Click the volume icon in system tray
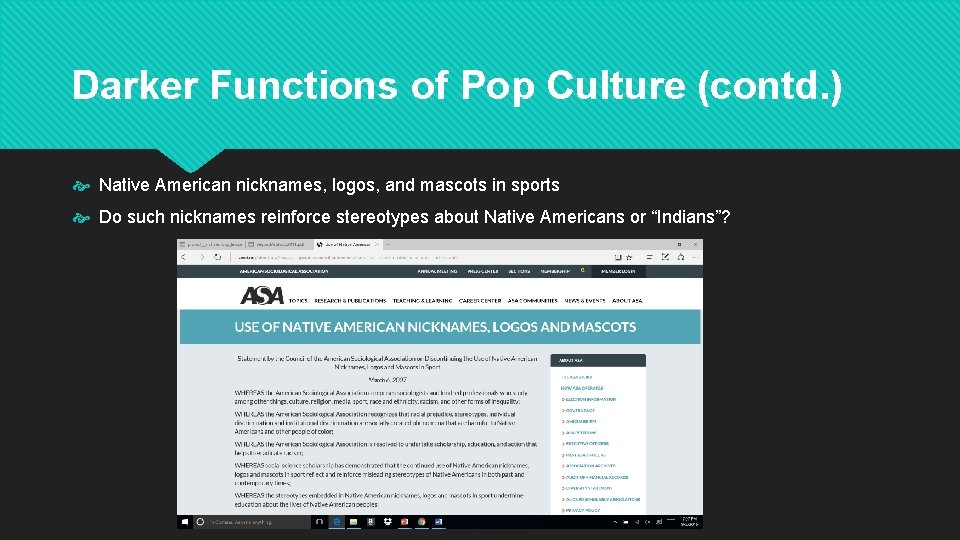This screenshot has height=540, width=960. (x=648, y=522)
